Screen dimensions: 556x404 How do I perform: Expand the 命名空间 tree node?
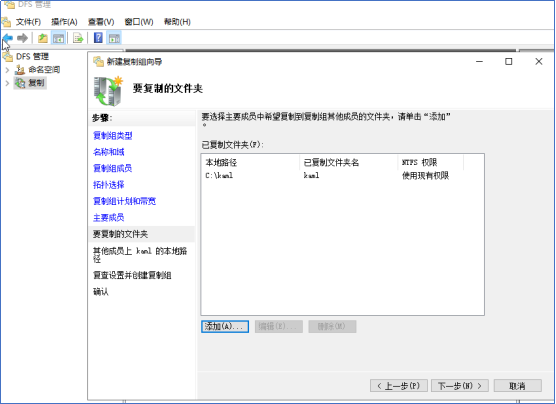(x=7, y=70)
